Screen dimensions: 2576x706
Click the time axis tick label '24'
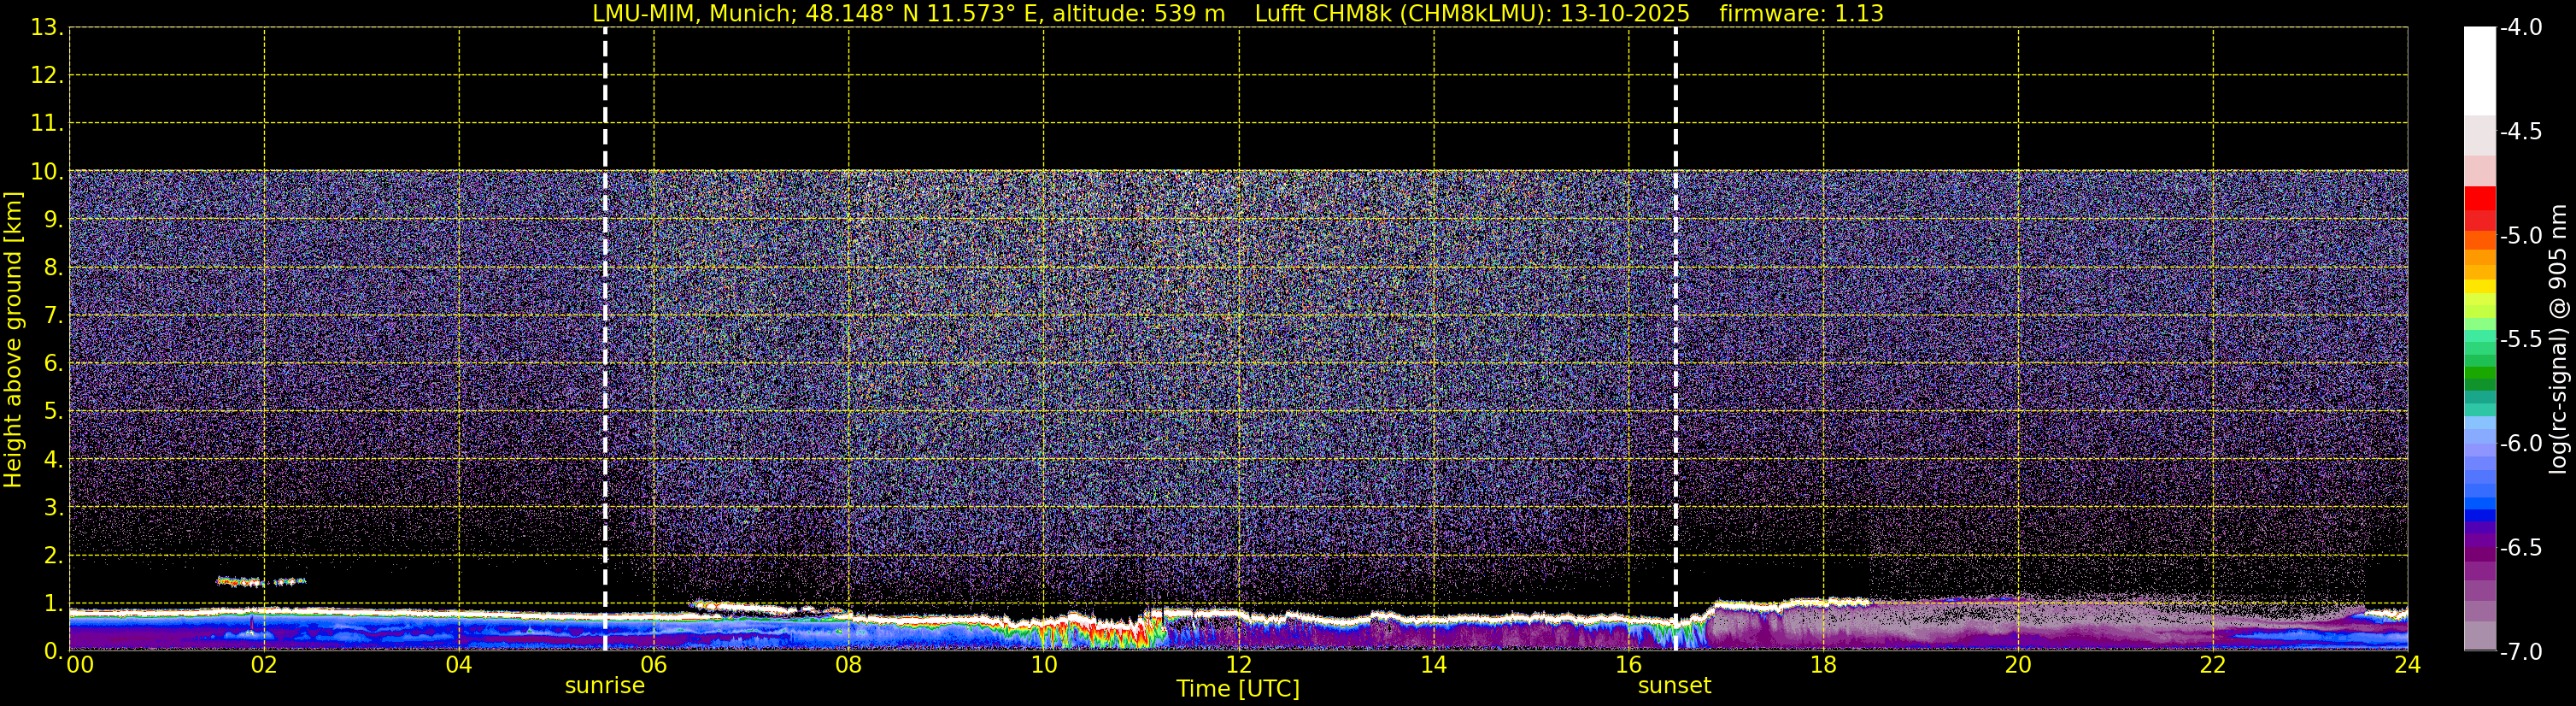point(2407,666)
